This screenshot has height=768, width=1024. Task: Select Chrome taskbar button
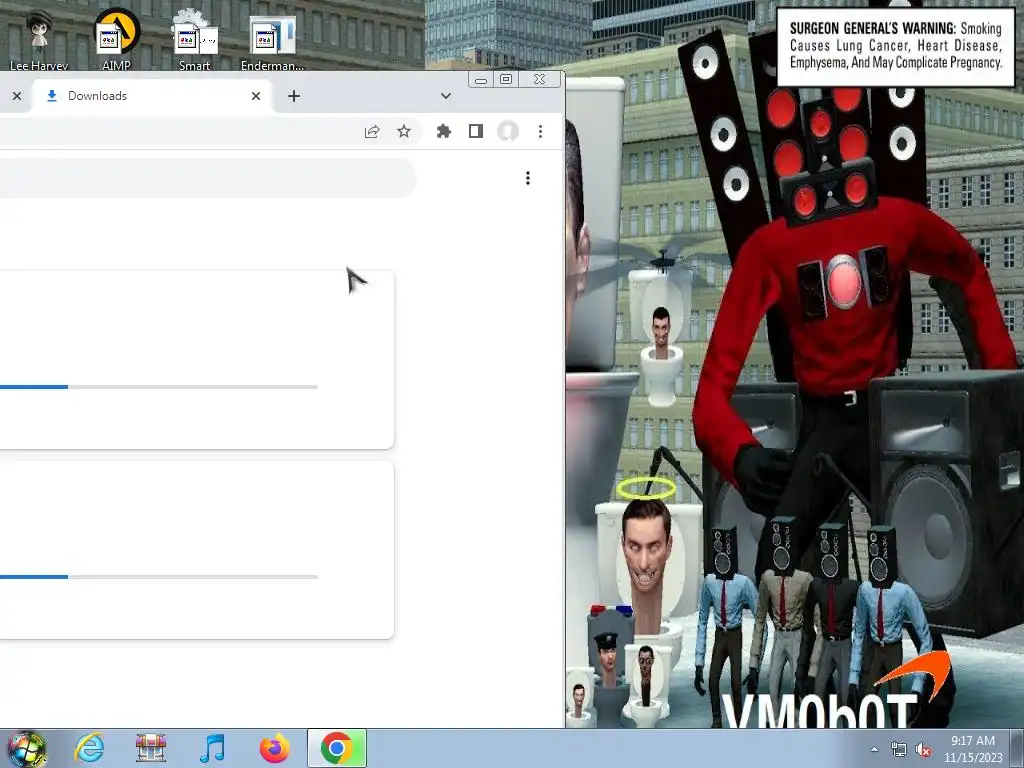[x=337, y=748]
